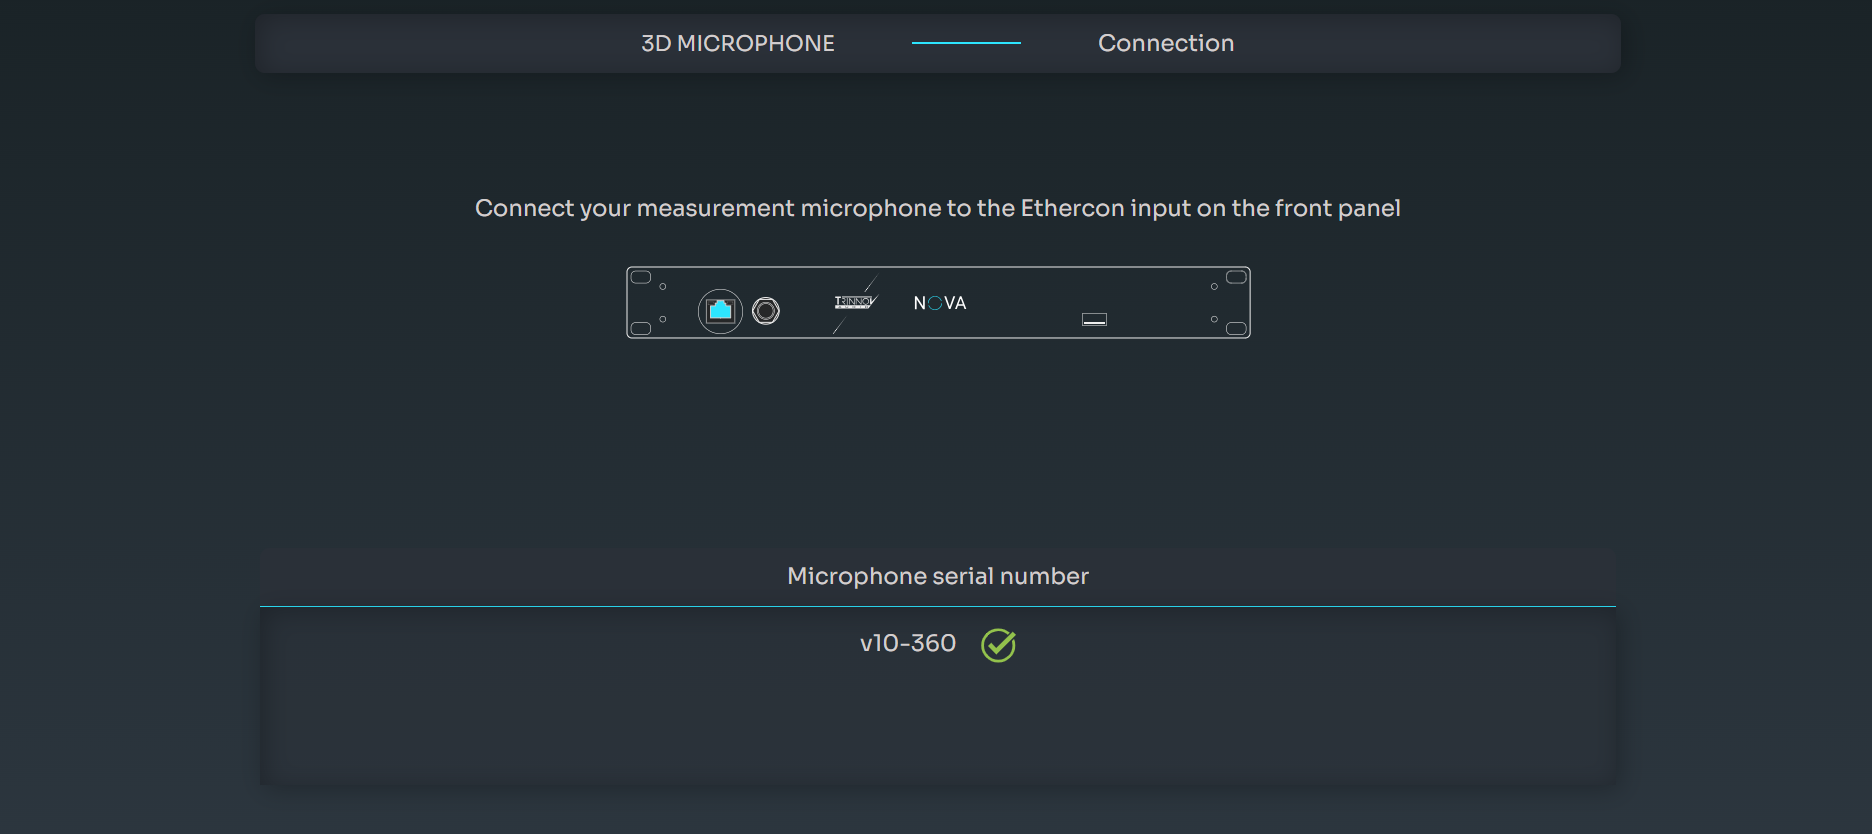Click the upper-left screw hole on the panel
Viewport: 1872px width, 834px height.
click(663, 287)
